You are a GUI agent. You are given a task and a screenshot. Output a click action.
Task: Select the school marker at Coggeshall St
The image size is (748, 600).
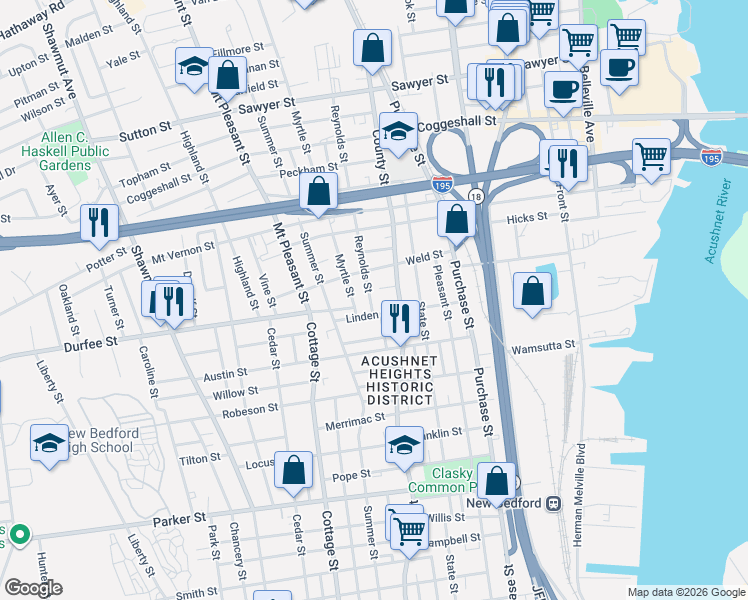click(398, 133)
